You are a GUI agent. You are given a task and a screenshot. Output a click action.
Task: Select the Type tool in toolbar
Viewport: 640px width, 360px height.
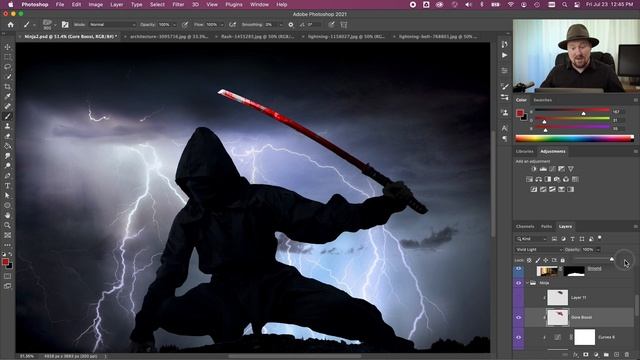(7, 186)
